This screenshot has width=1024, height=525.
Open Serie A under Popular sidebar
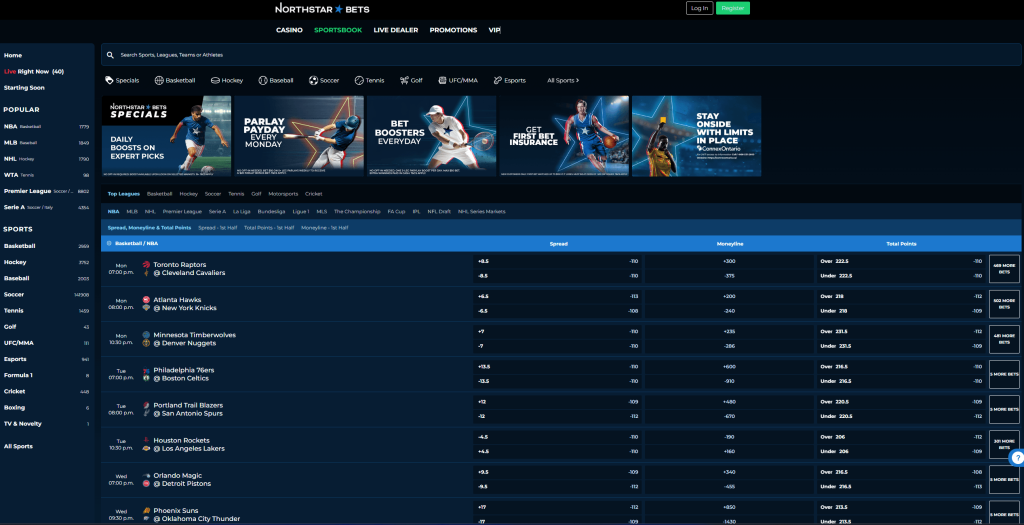coord(46,207)
